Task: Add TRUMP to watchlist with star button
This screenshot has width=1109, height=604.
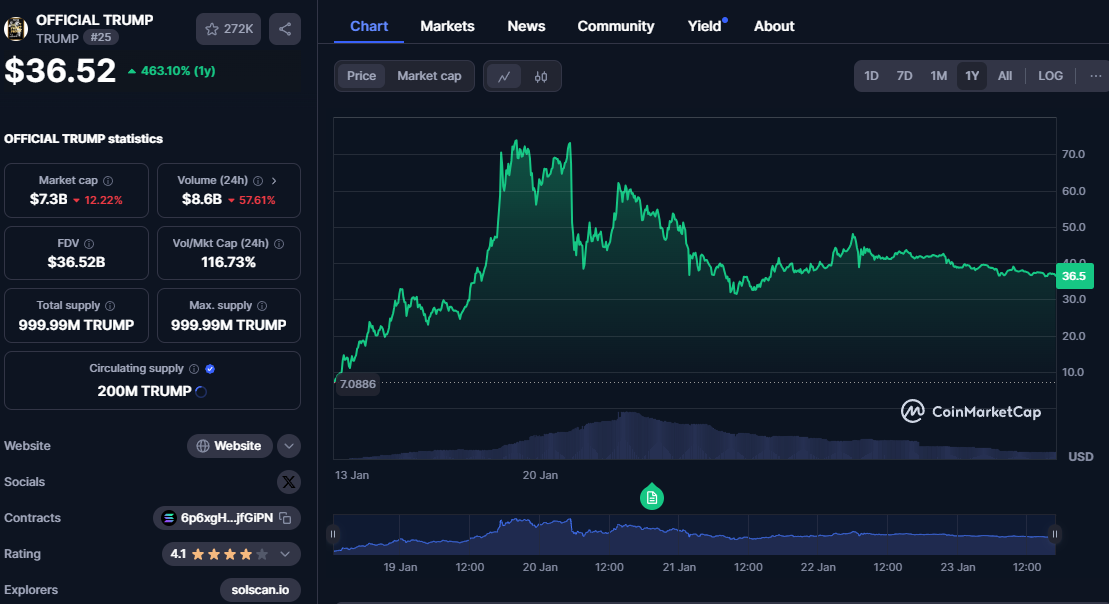Action: (229, 29)
